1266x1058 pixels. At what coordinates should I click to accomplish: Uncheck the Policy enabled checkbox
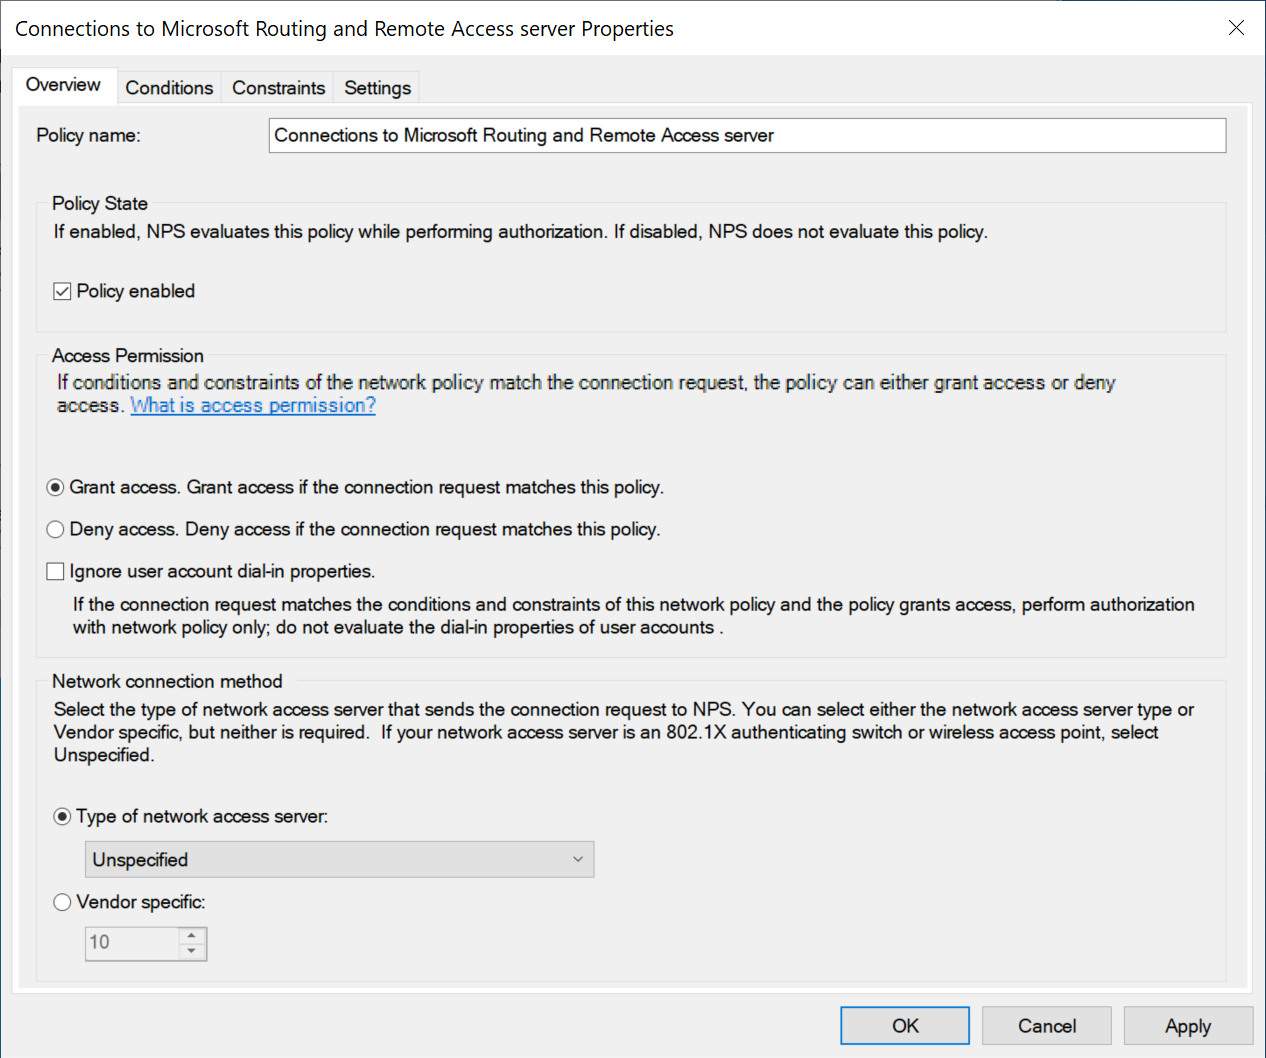(x=62, y=291)
